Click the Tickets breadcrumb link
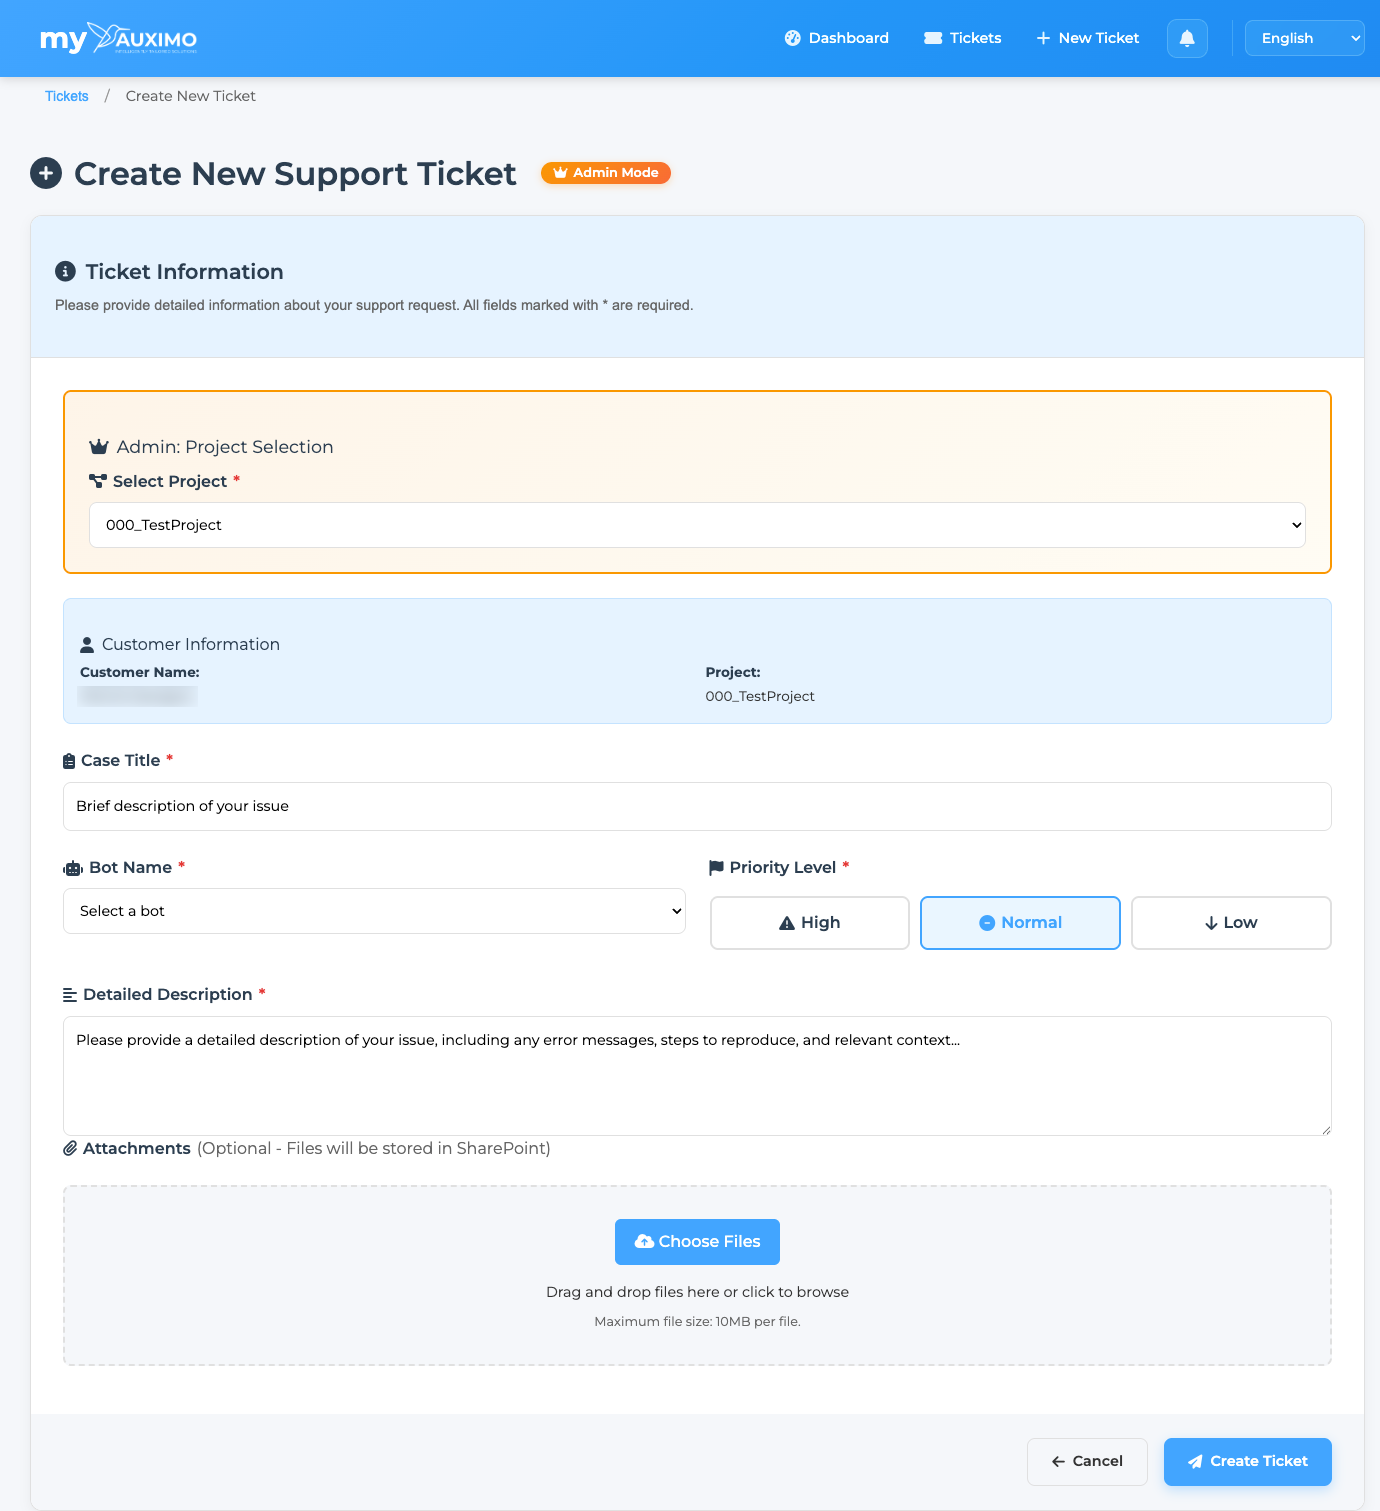 tap(67, 96)
